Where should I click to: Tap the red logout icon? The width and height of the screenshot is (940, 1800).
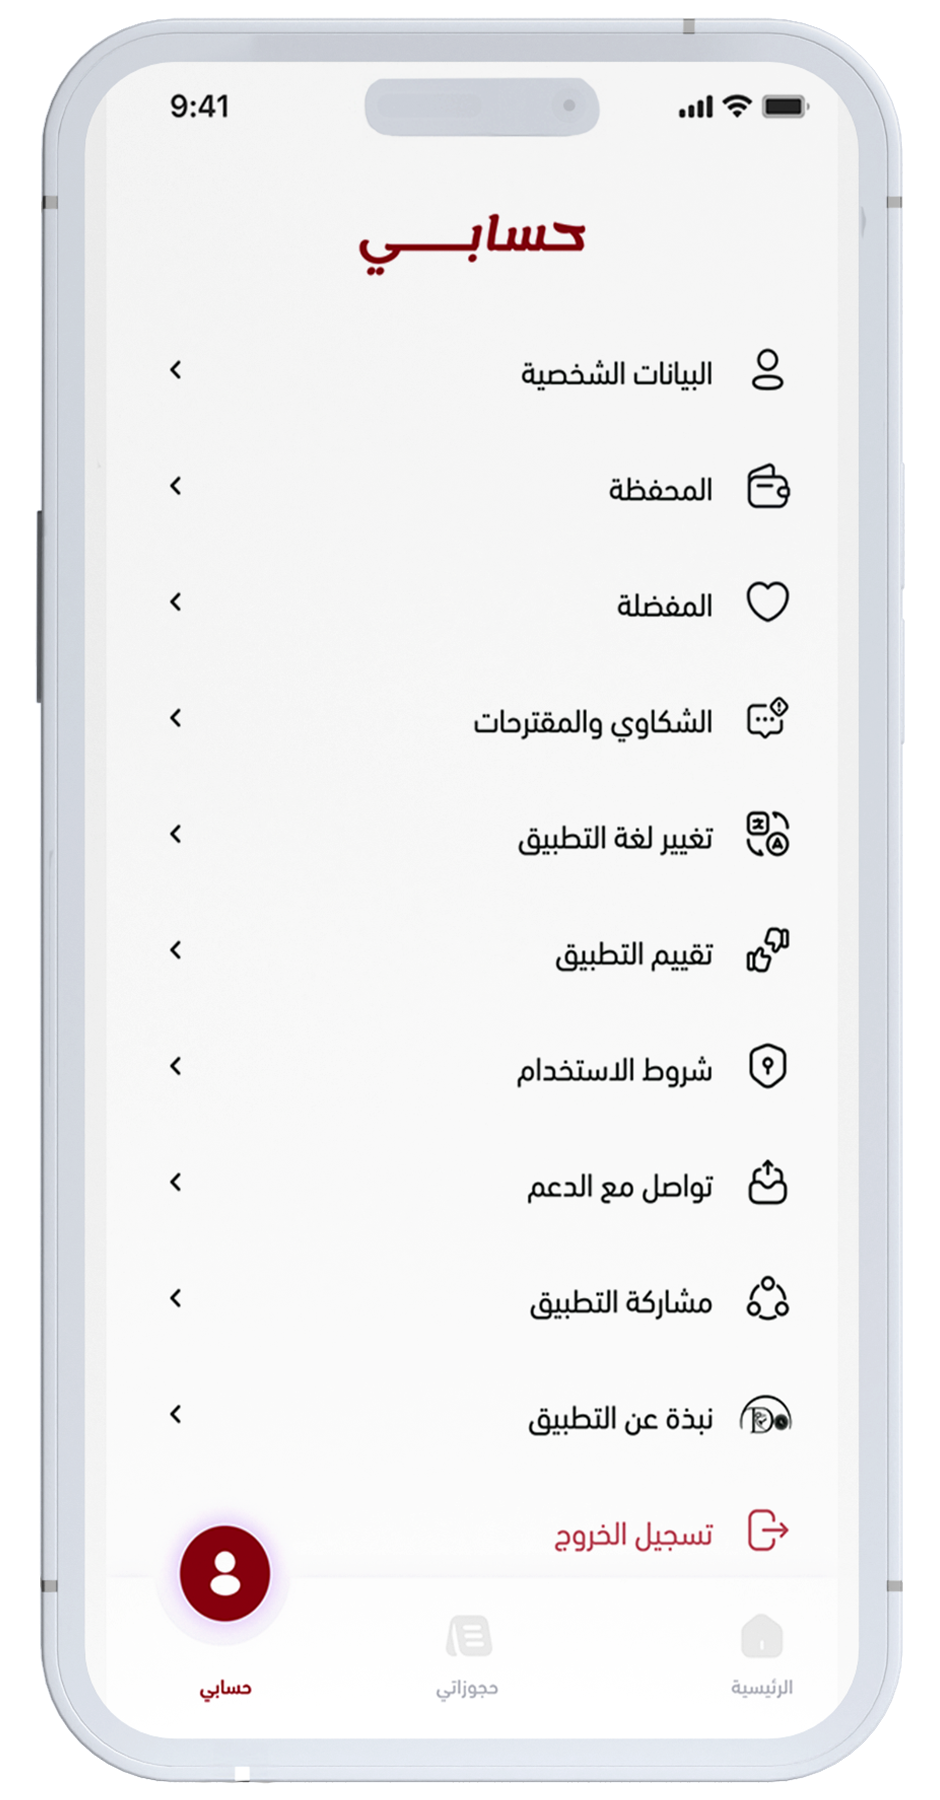pos(767,1531)
